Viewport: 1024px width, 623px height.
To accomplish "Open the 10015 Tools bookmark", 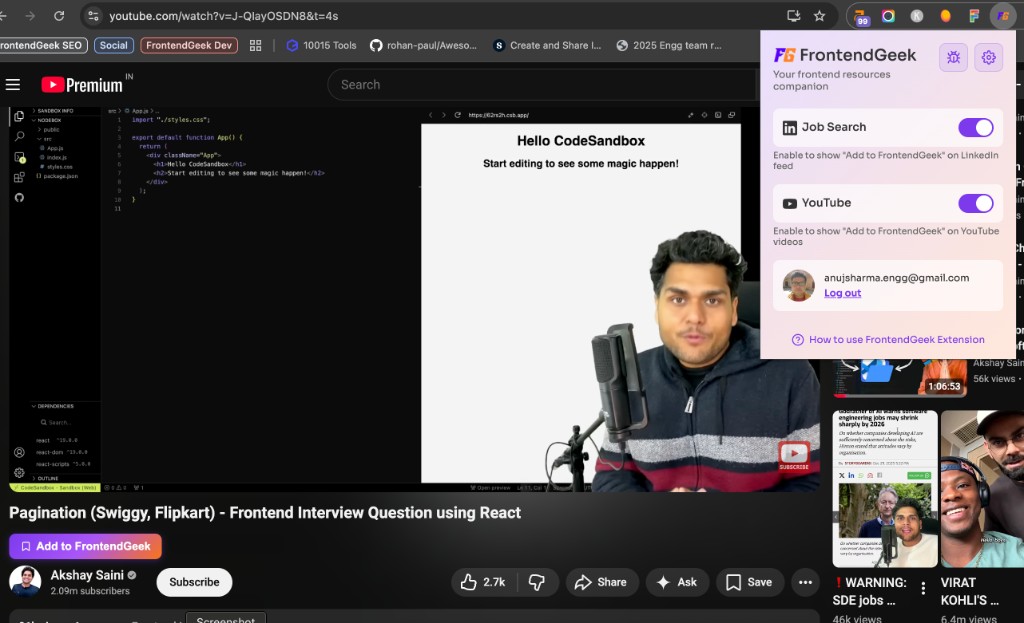I will (321, 45).
